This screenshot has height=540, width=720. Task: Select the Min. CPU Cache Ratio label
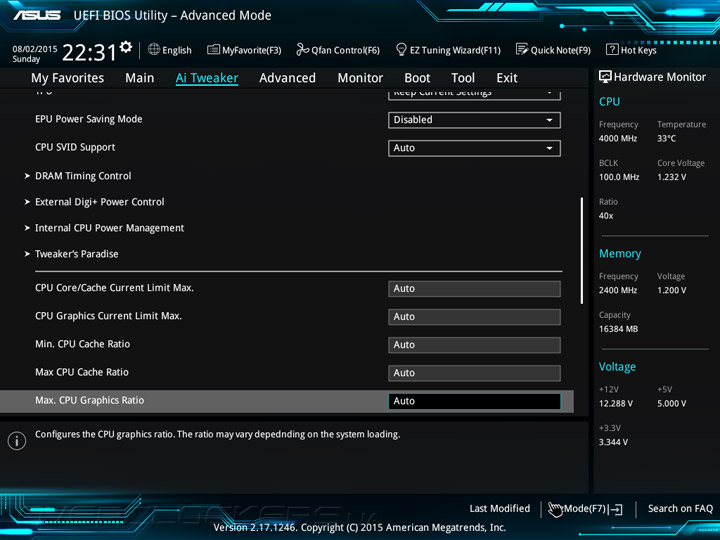[x=83, y=344]
